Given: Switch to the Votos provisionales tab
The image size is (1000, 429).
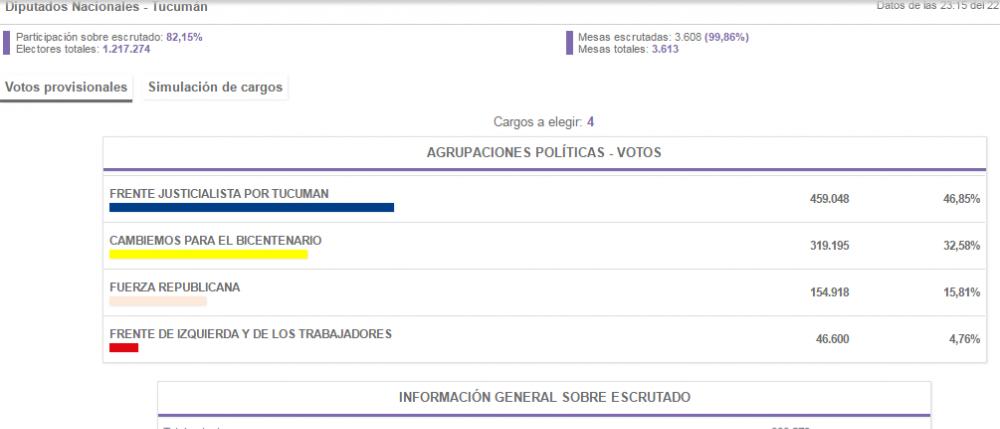Looking at the screenshot, I should coord(66,88).
